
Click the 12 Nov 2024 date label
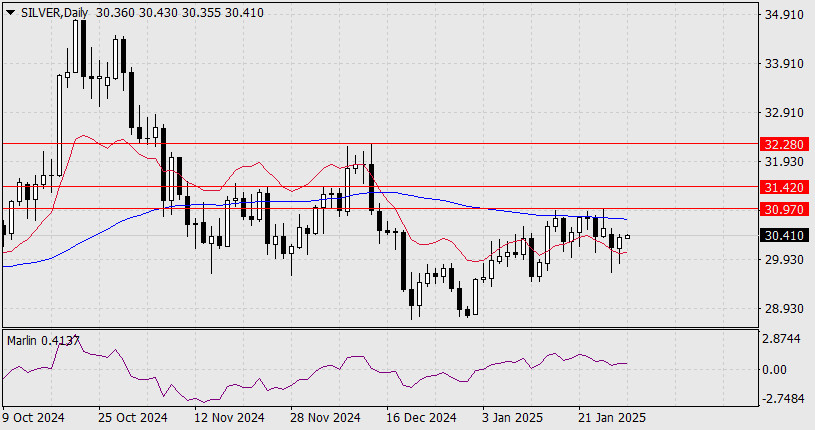[x=229, y=418]
